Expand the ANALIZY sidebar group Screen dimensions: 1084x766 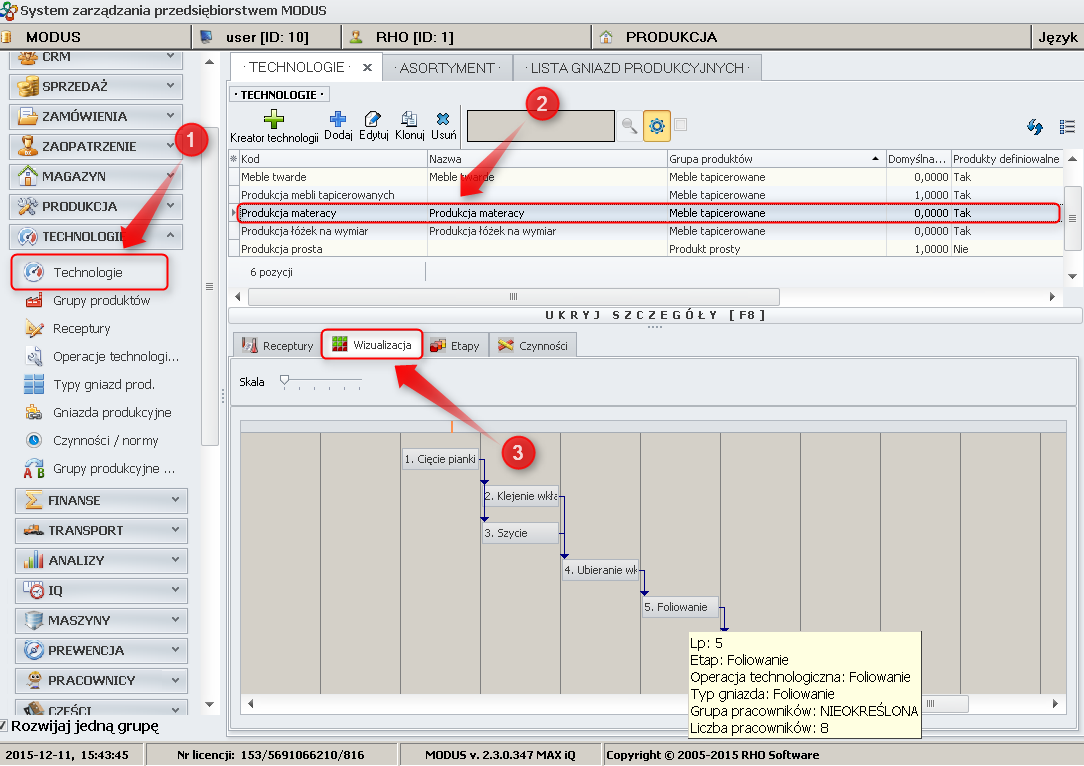[100, 560]
